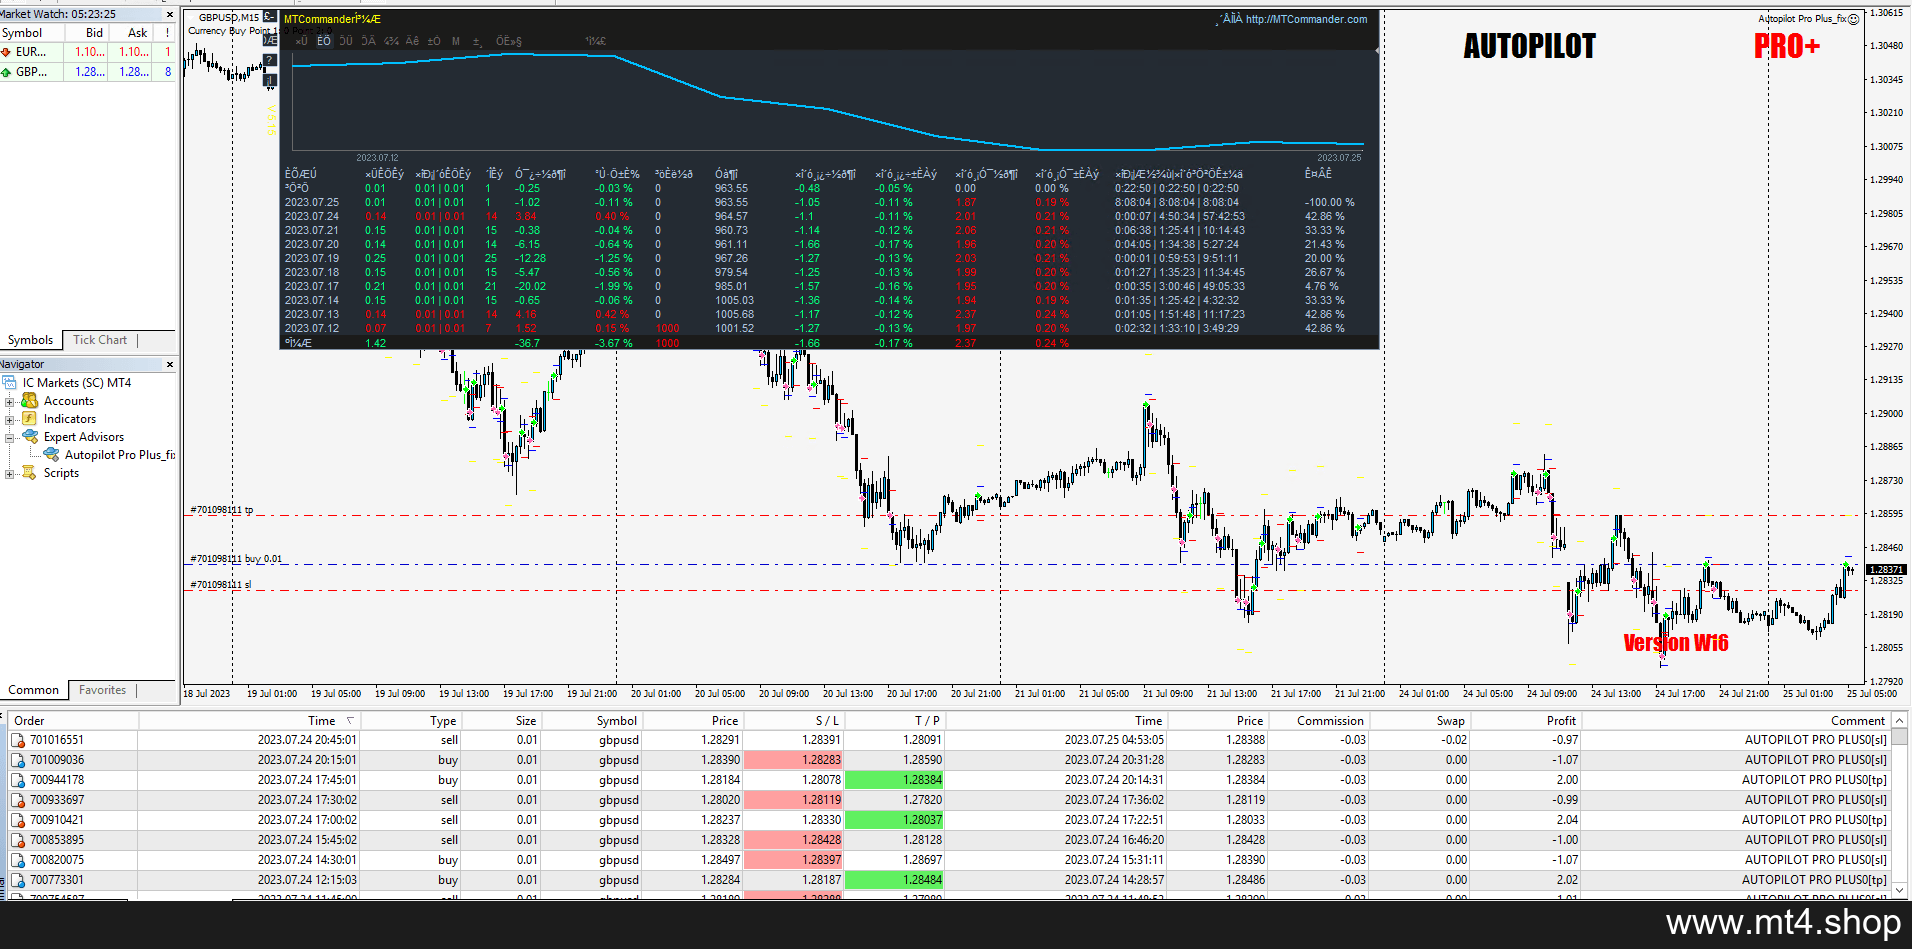Collapse the Expert Advisors tree node

(10, 438)
